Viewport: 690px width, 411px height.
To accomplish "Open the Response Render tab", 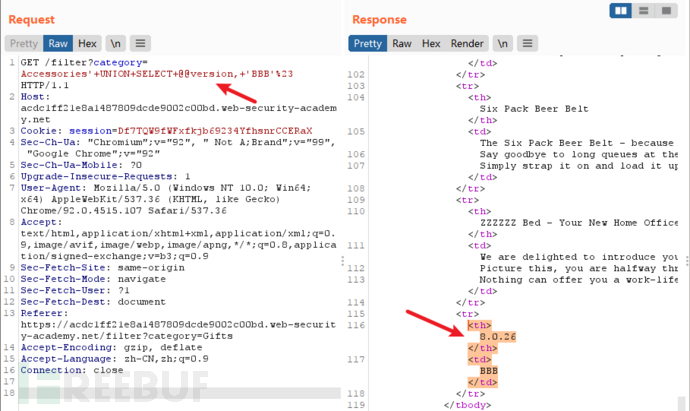I will coord(467,44).
